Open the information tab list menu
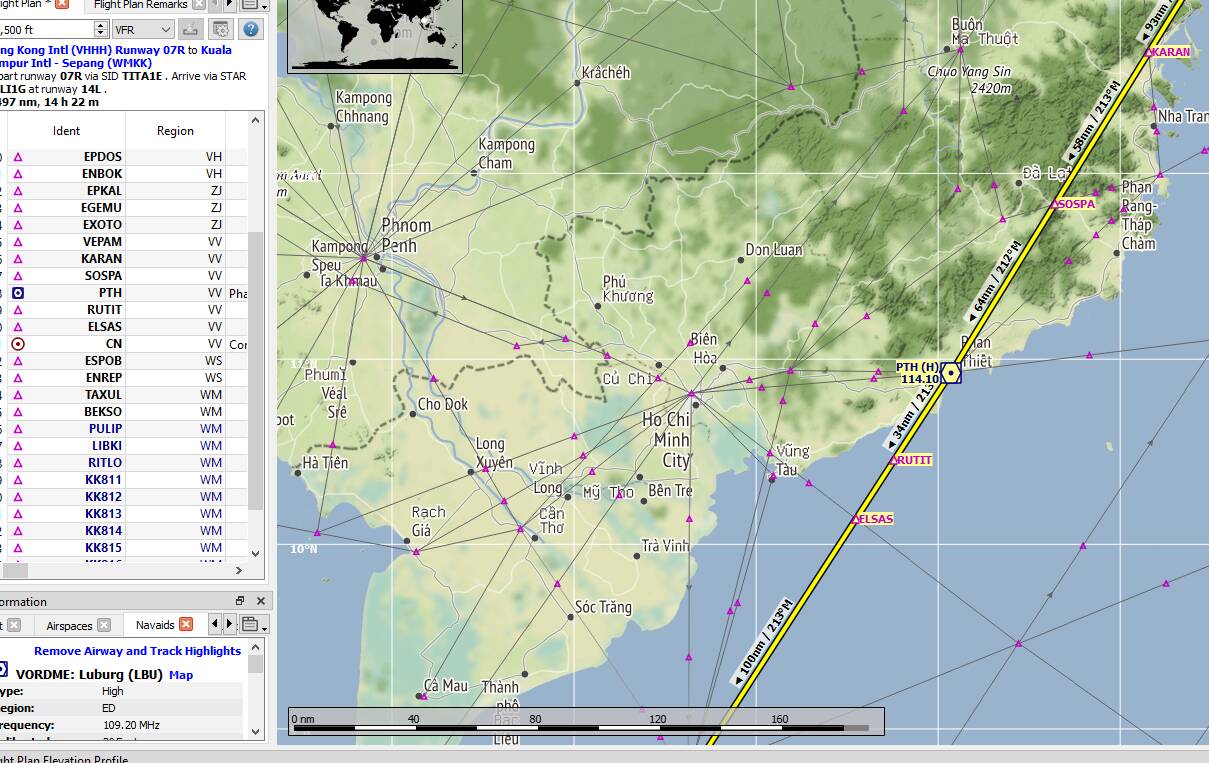 254,624
